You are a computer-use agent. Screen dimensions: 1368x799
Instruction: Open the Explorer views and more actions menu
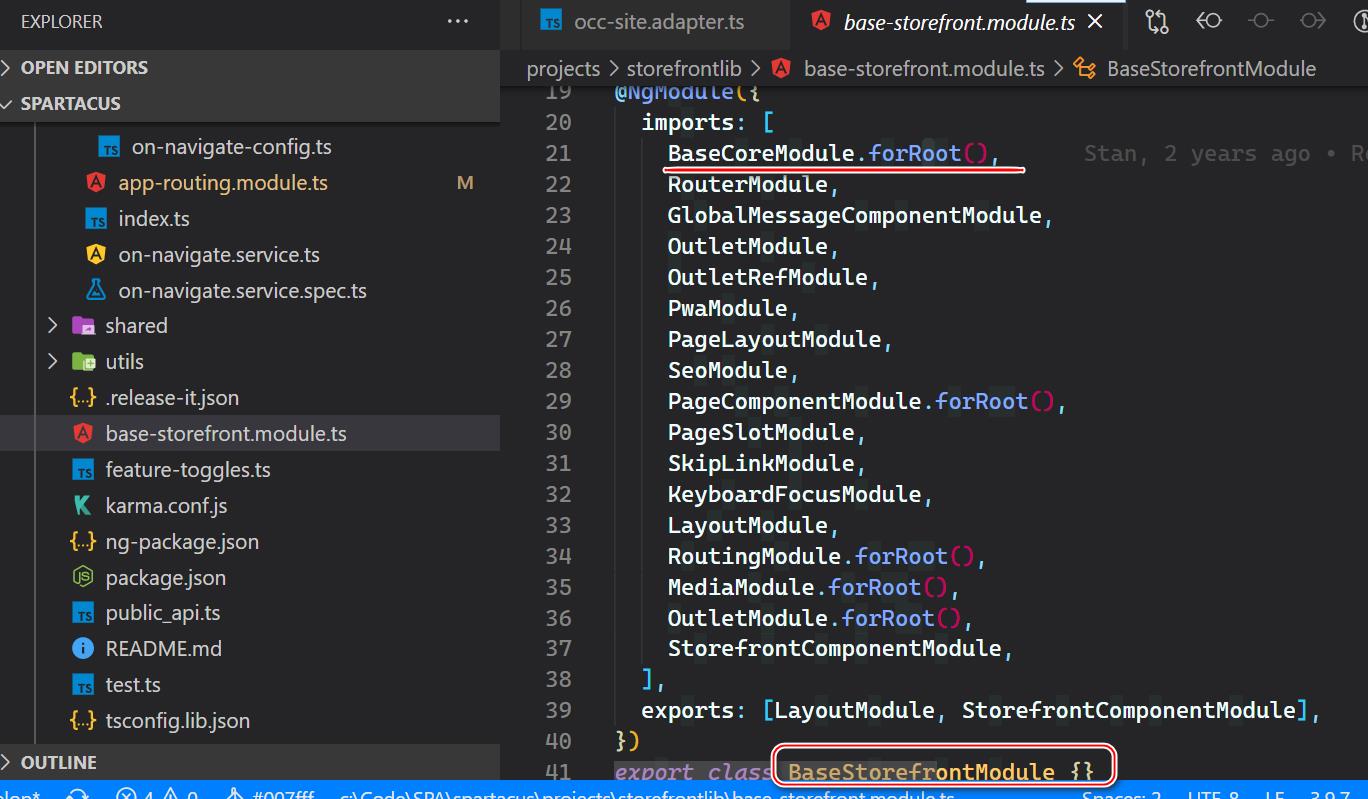click(458, 21)
